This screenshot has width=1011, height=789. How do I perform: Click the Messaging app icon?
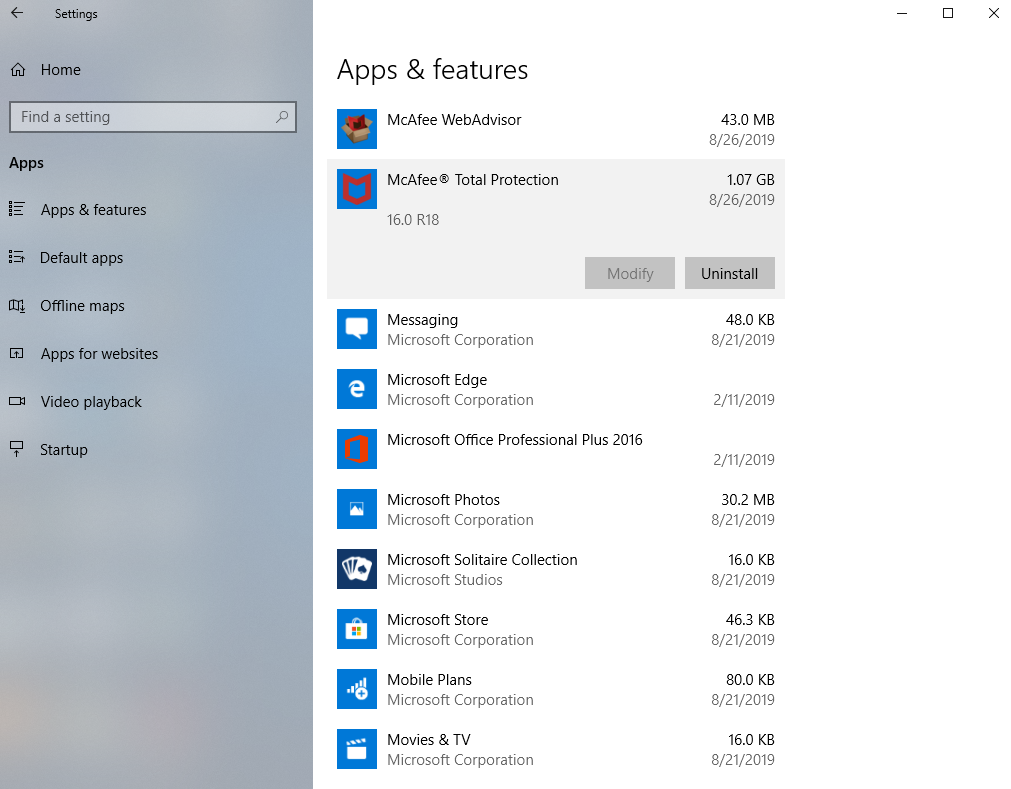(357, 329)
